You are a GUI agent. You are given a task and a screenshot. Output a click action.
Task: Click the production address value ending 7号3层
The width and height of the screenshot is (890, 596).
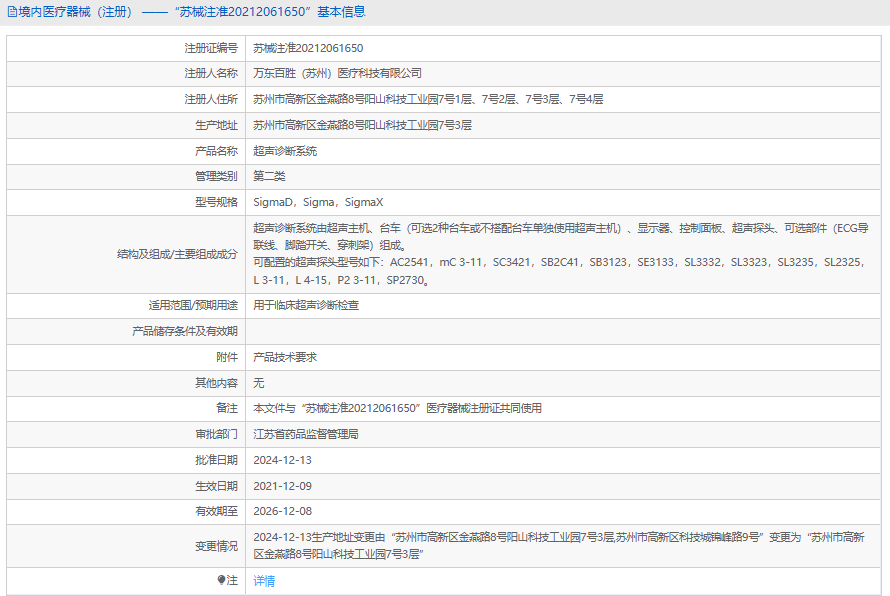coord(362,125)
